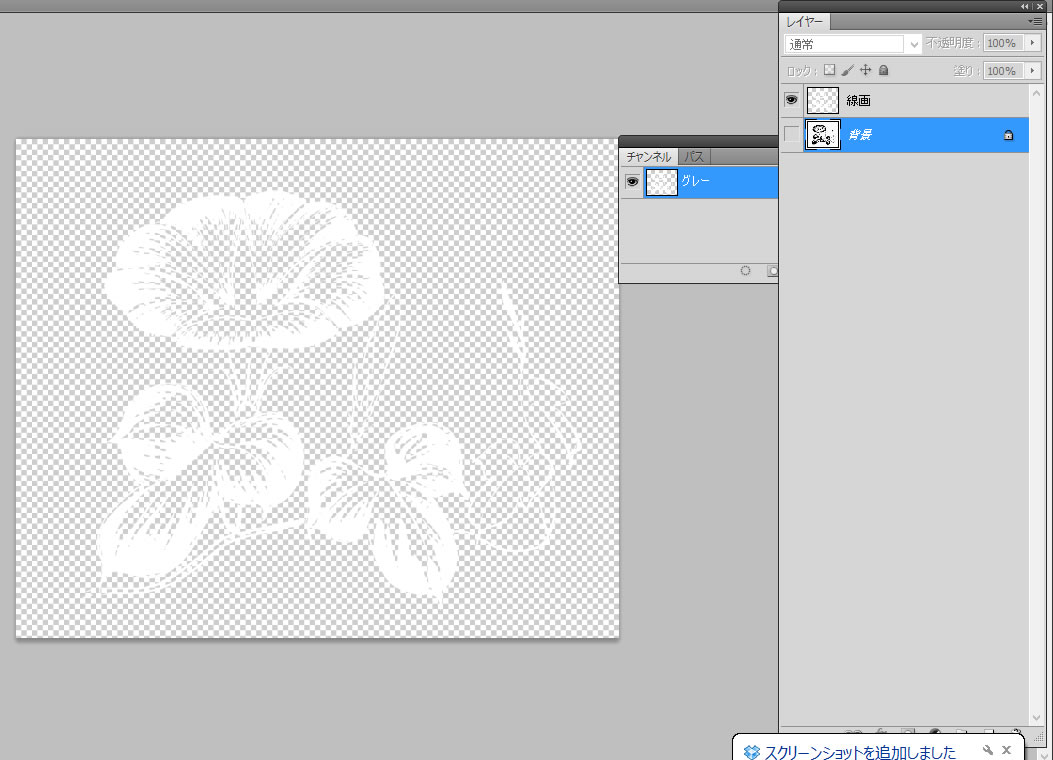Click the lock position move icon
Viewport: 1053px width, 760px height.
pyautogui.click(x=866, y=71)
